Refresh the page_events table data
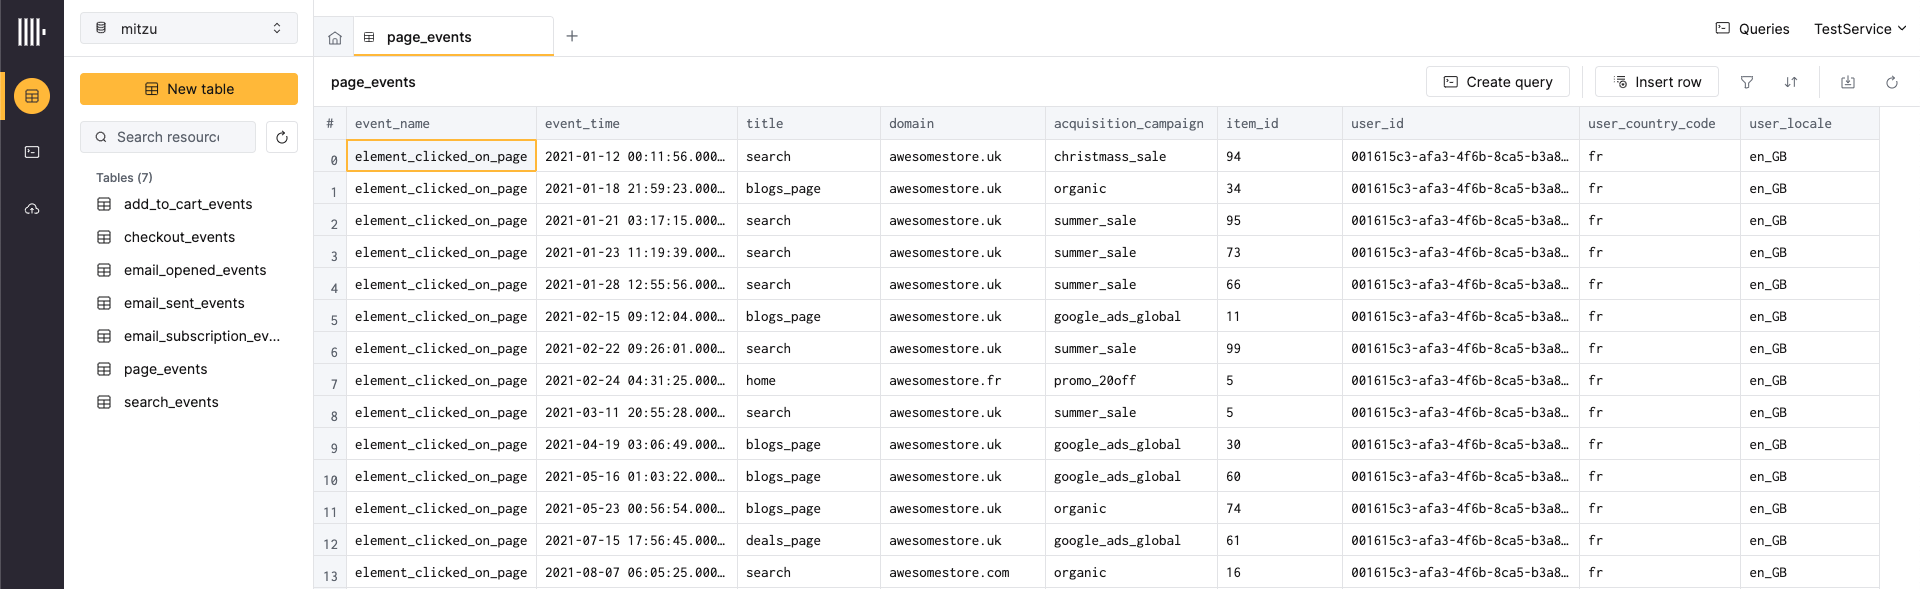Image resolution: width=1920 pixels, height=589 pixels. pos(1892,82)
